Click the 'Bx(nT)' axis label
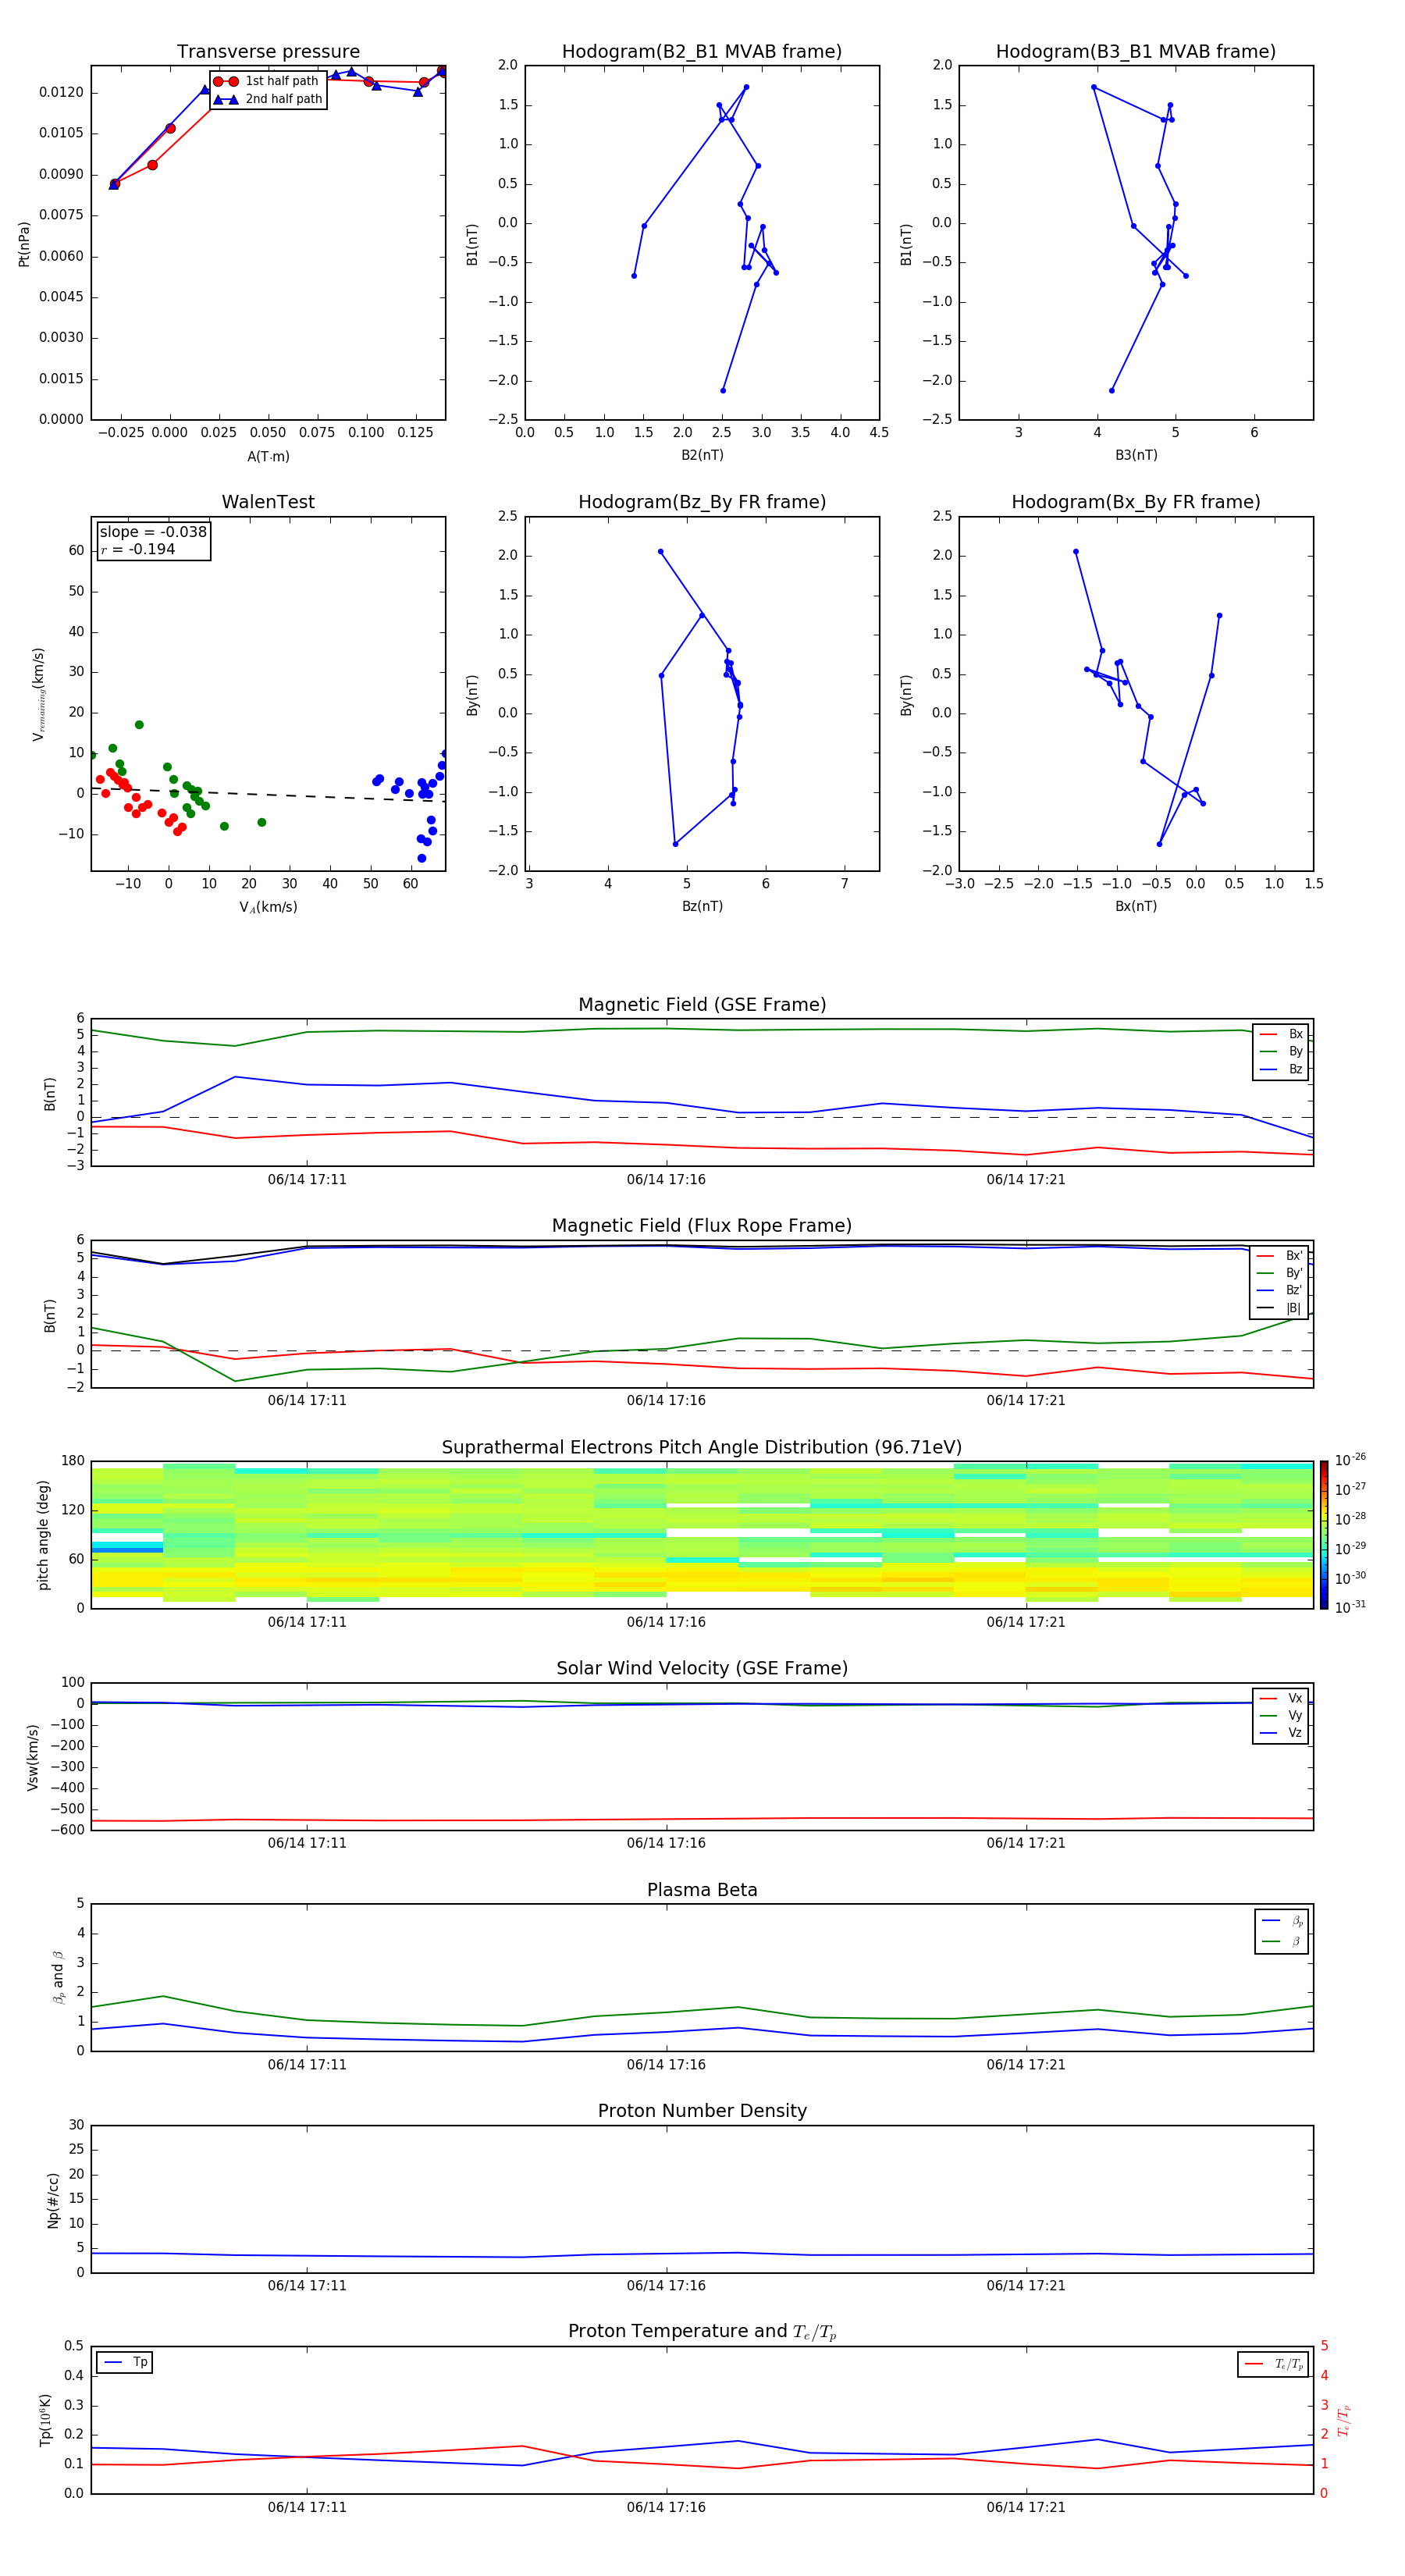The image size is (1405, 2576). (x=1136, y=906)
